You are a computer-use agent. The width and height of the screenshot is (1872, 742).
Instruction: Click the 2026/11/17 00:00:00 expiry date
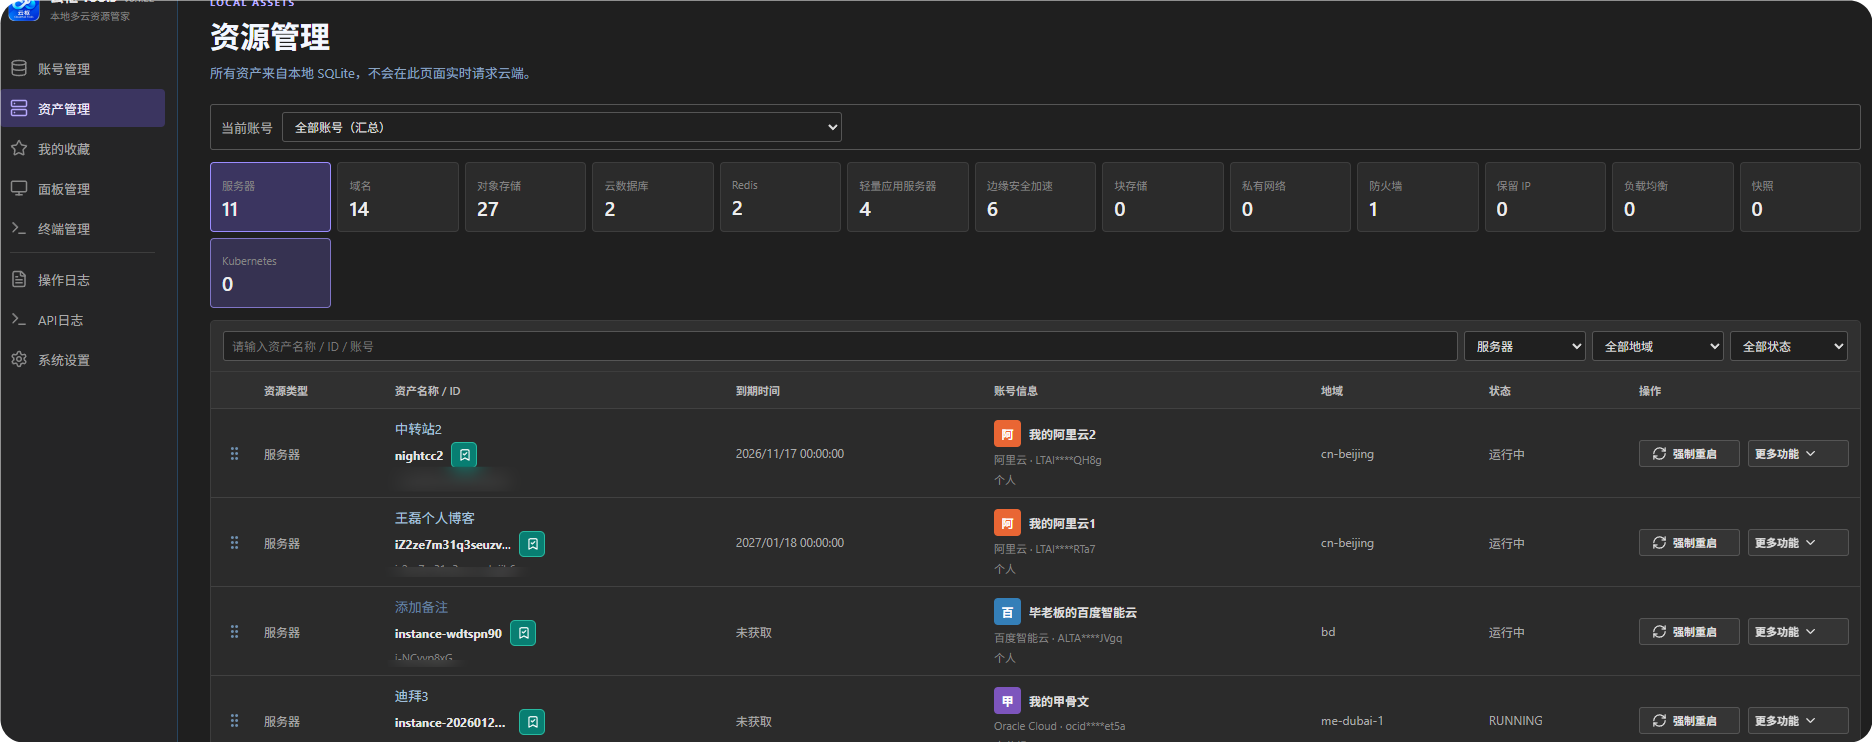[x=790, y=454]
